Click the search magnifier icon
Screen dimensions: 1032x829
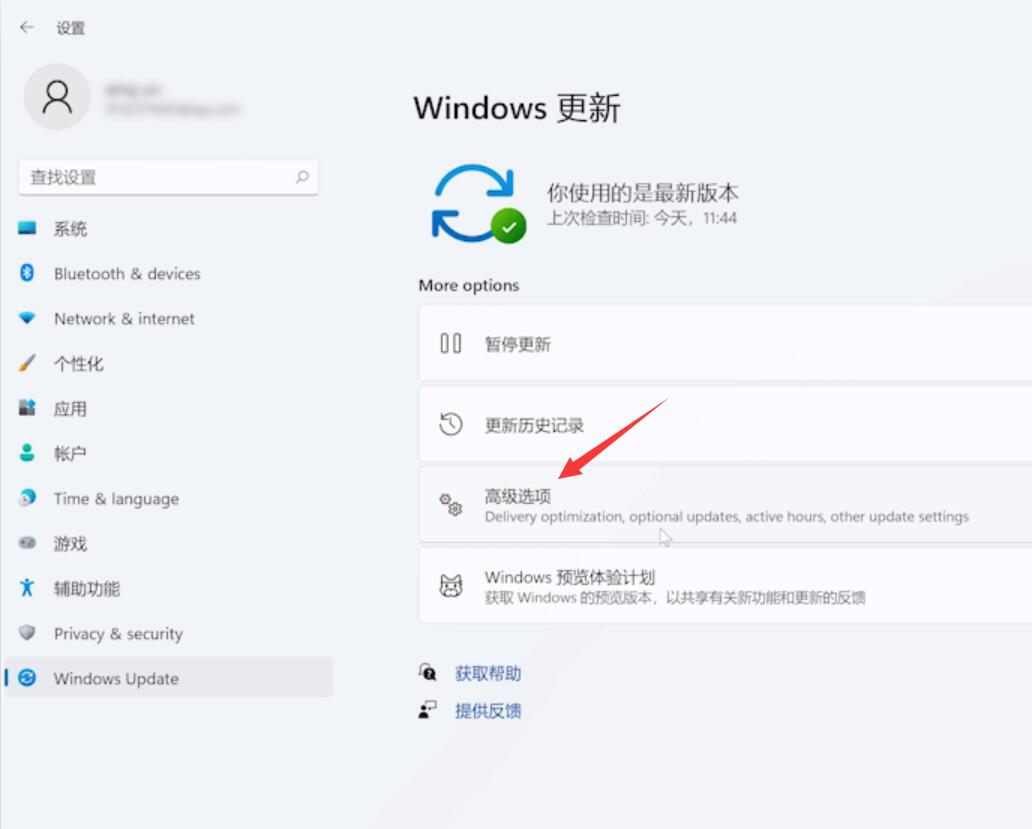(x=302, y=177)
